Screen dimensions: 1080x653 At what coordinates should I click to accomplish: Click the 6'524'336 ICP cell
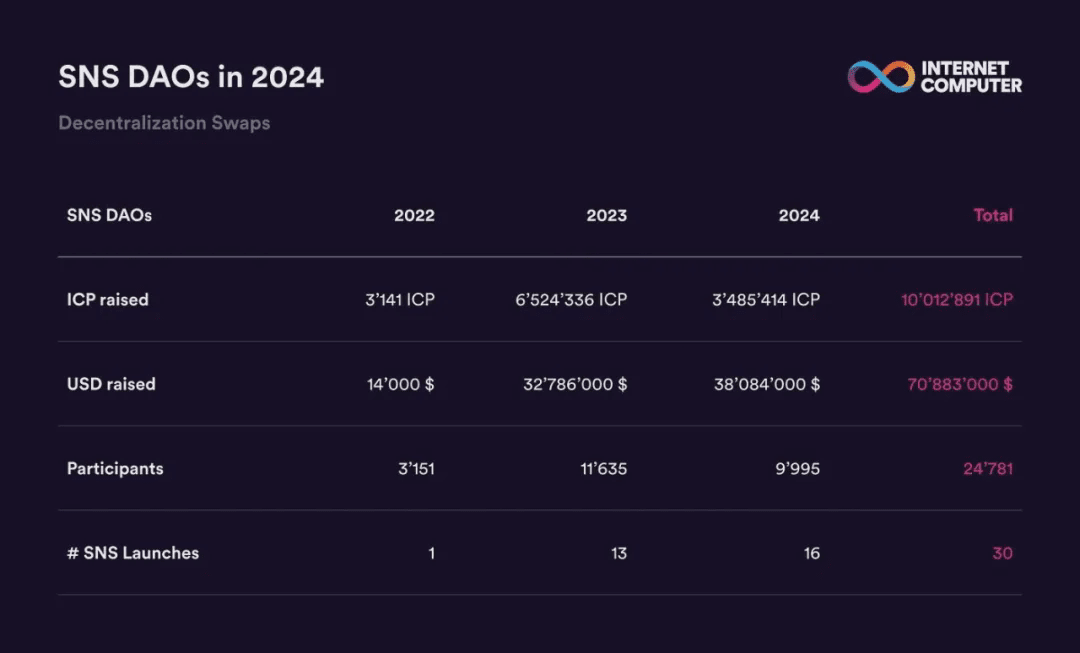(x=571, y=300)
